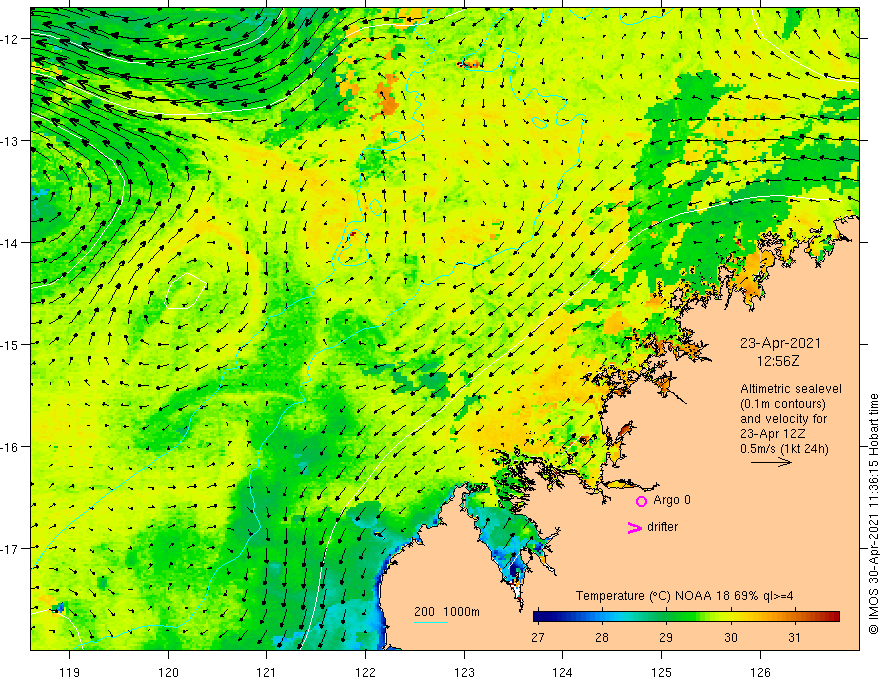Click the time text 12:56Z
Viewport: 880px width, 680px height.
778,361
